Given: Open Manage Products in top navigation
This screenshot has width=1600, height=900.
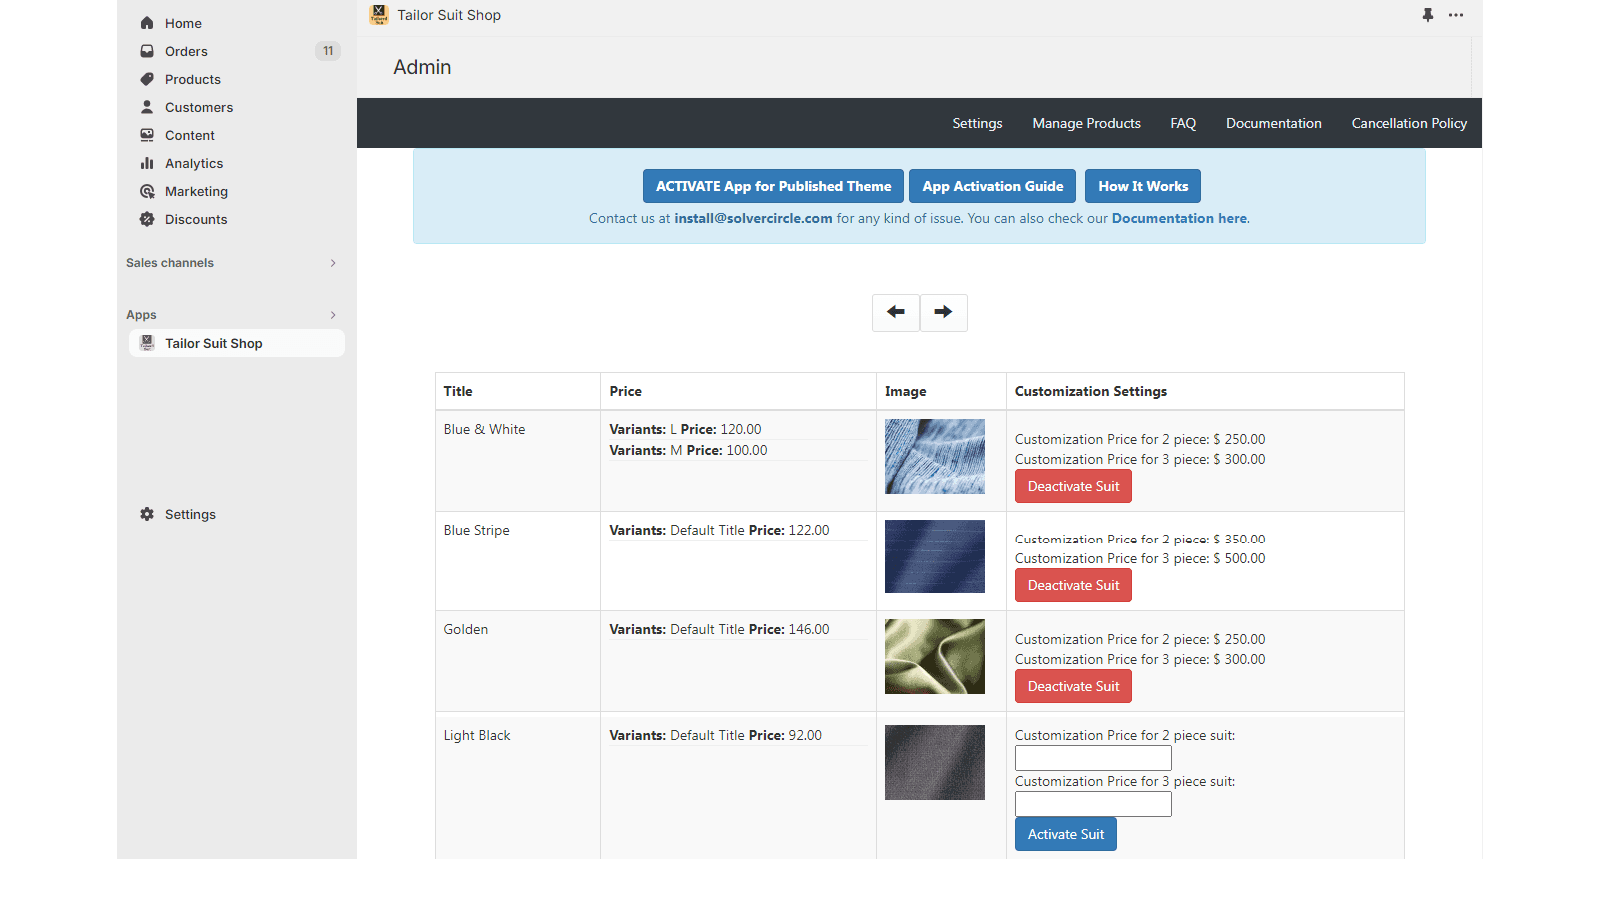Looking at the screenshot, I should (x=1086, y=123).
